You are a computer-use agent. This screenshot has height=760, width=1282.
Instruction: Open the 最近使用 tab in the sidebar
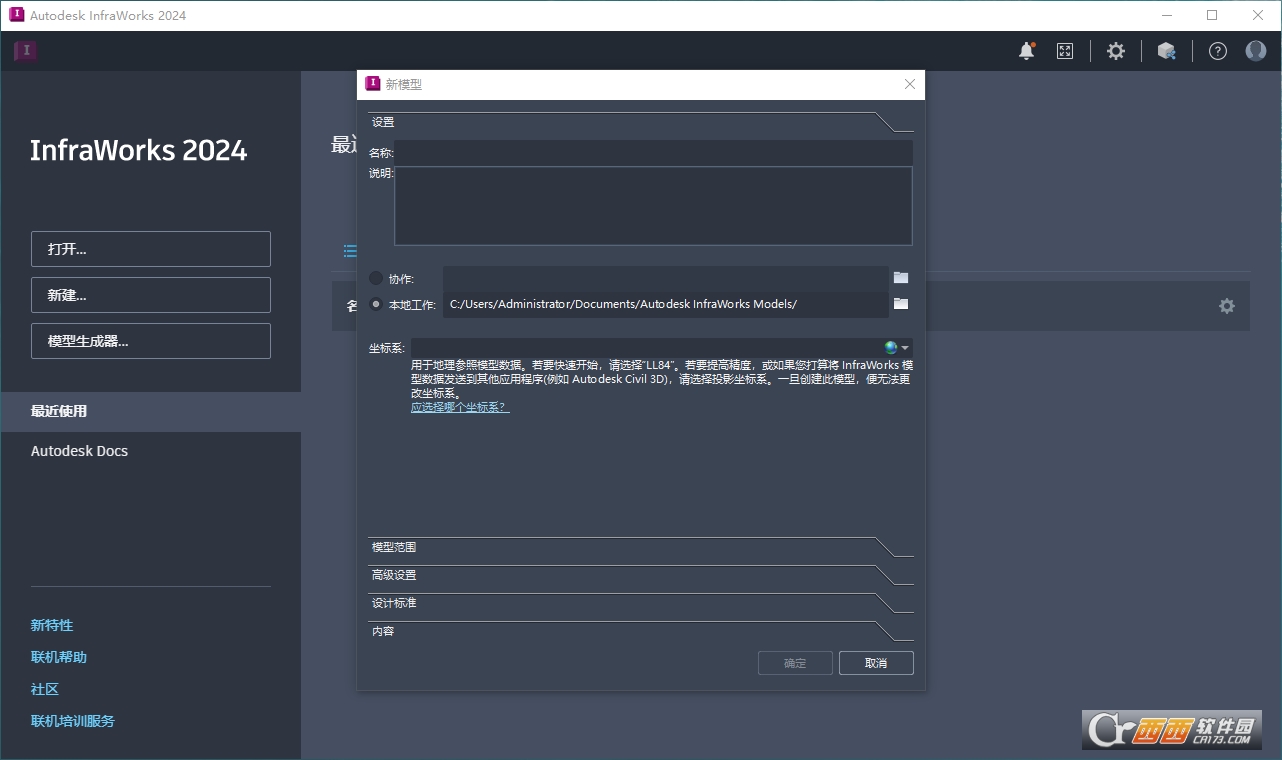tap(151, 411)
